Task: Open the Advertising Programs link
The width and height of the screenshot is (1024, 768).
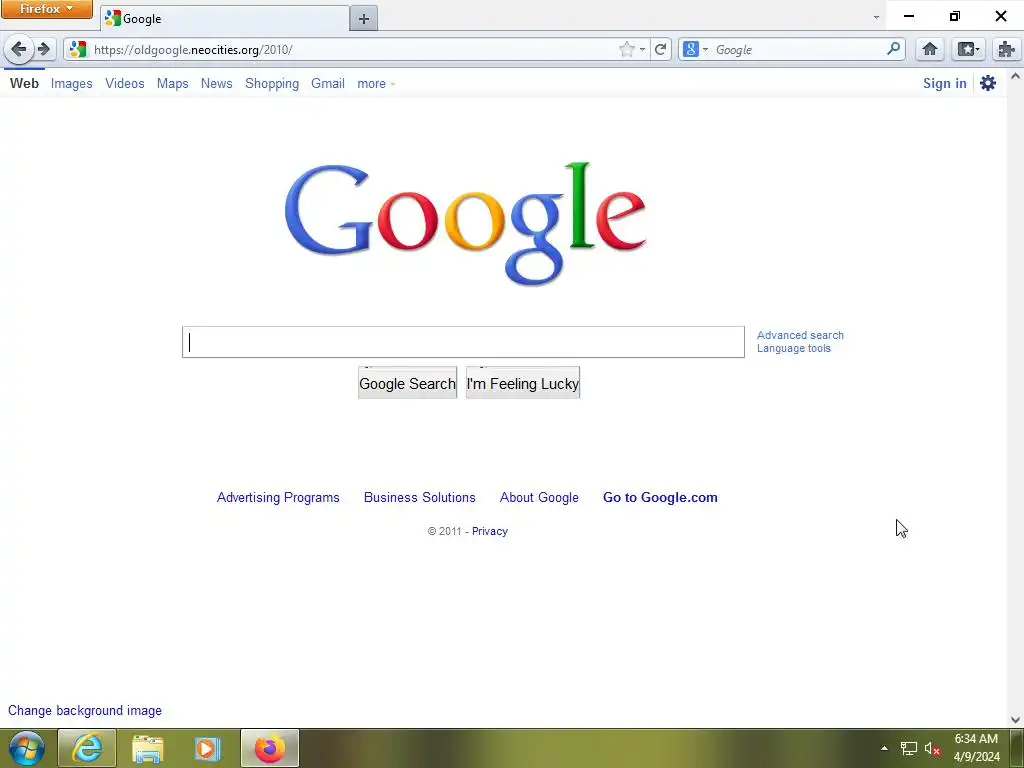Action: 278,498
